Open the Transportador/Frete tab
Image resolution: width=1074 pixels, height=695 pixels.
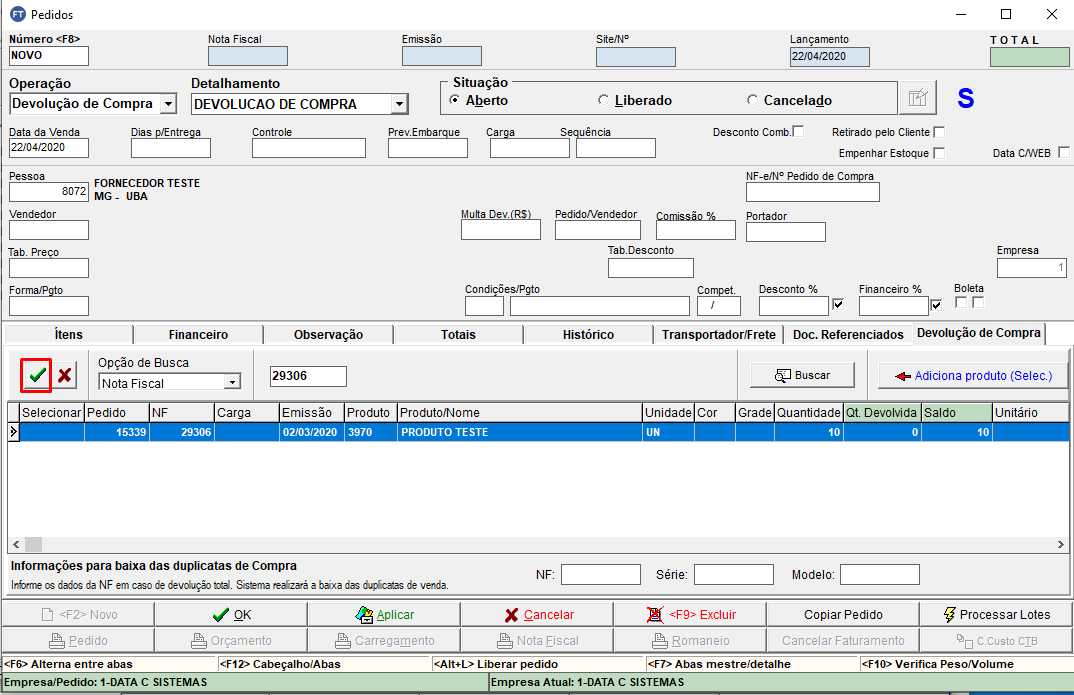[718, 334]
